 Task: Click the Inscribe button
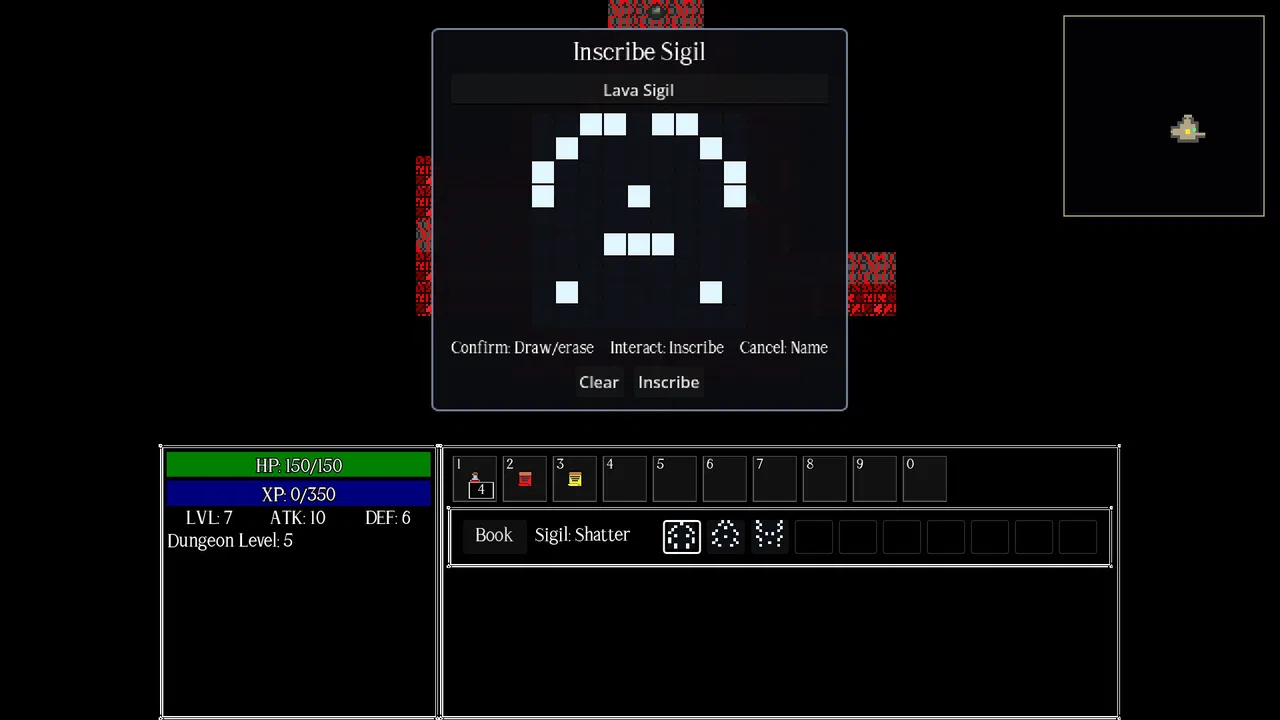click(x=669, y=382)
